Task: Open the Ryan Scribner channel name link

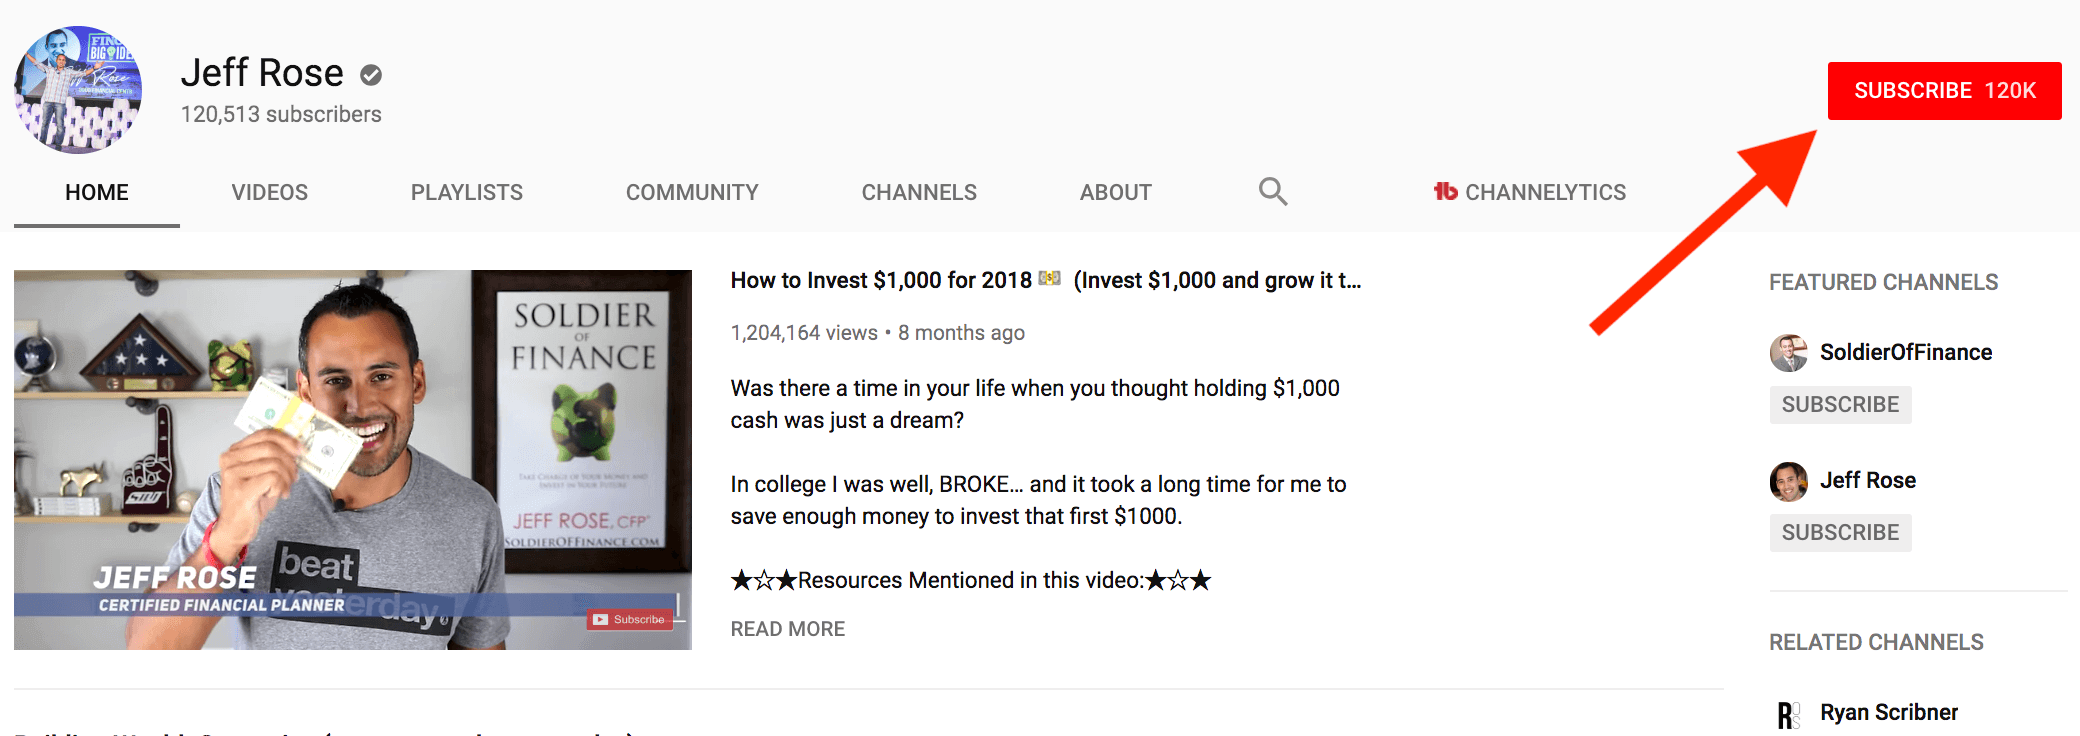Action: coord(1889,713)
